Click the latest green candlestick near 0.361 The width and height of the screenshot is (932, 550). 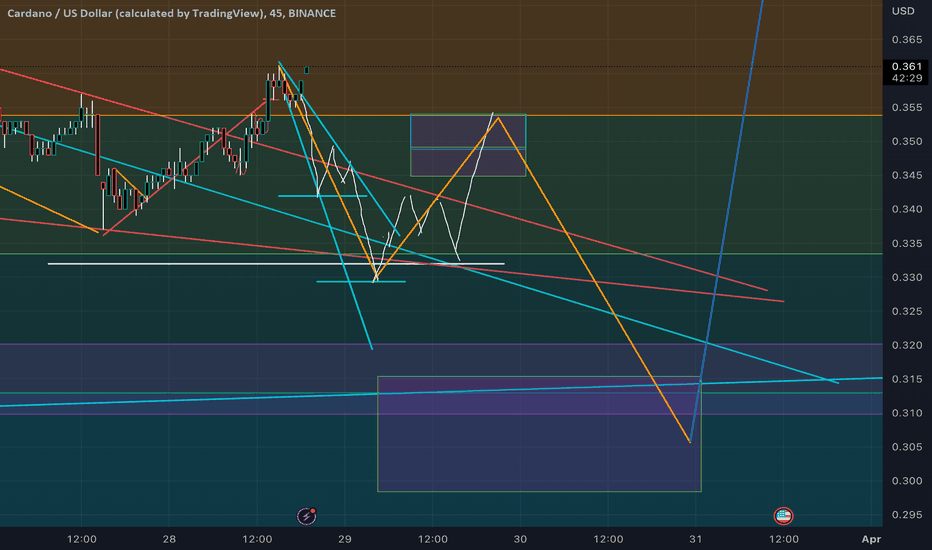(307, 70)
